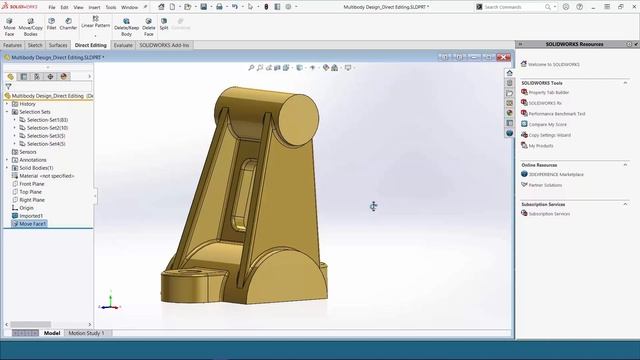Open the File menu
Viewport: 640px width, 360px height.
coord(52,7)
